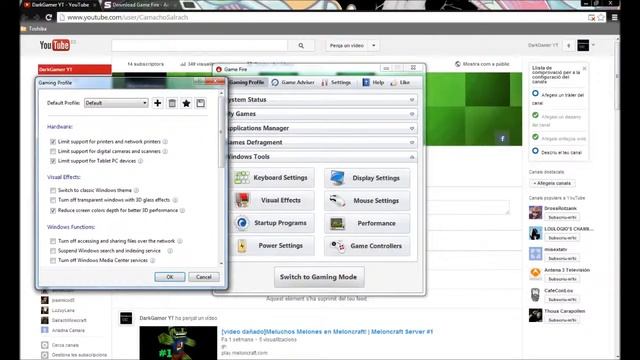The width and height of the screenshot is (640, 360).
Task: Open the YouTube upload video dropdown arrow
Action: coord(373,46)
